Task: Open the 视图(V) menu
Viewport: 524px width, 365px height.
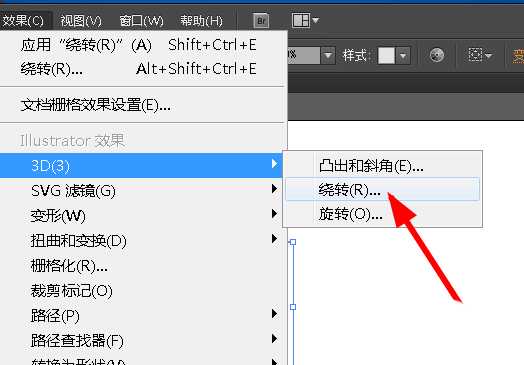Action: pos(81,21)
